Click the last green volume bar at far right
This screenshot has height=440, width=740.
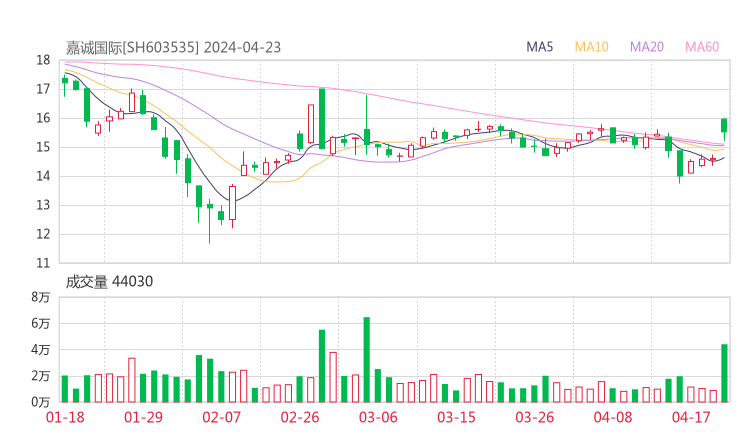point(724,373)
